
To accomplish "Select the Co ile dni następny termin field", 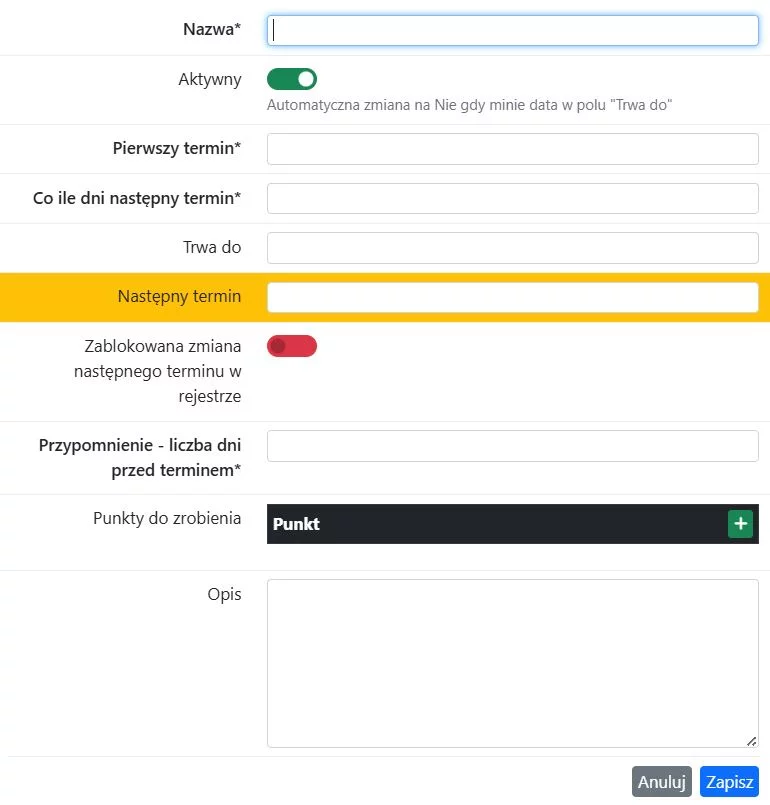I will coord(512,198).
